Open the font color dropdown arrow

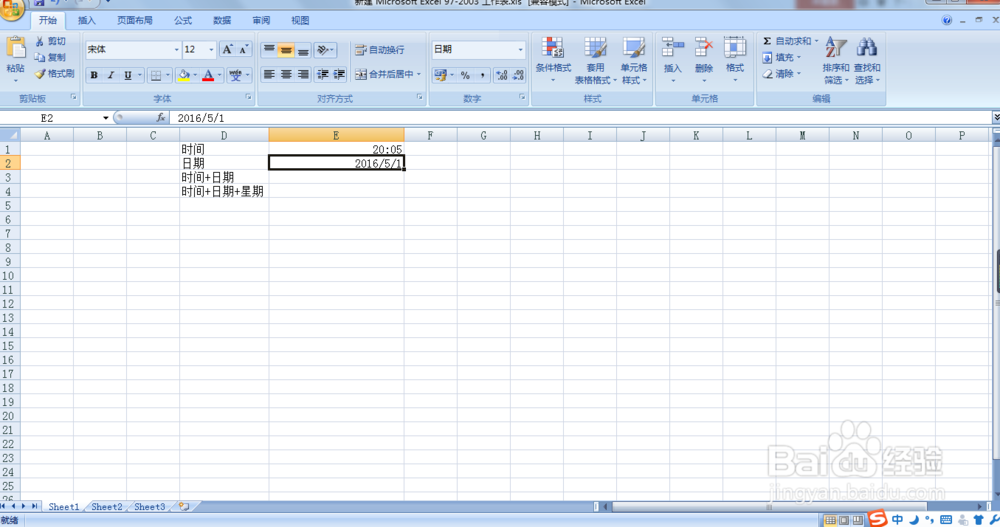219,75
